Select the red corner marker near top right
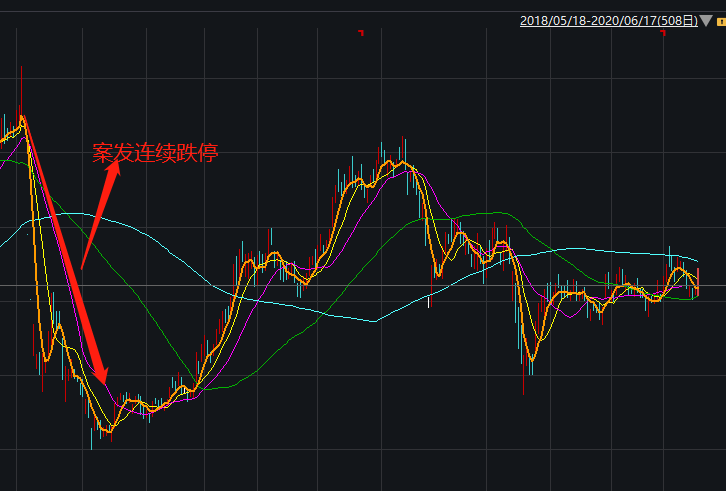Viewport: 726px width, 491px height. click(x=662, y=34)
